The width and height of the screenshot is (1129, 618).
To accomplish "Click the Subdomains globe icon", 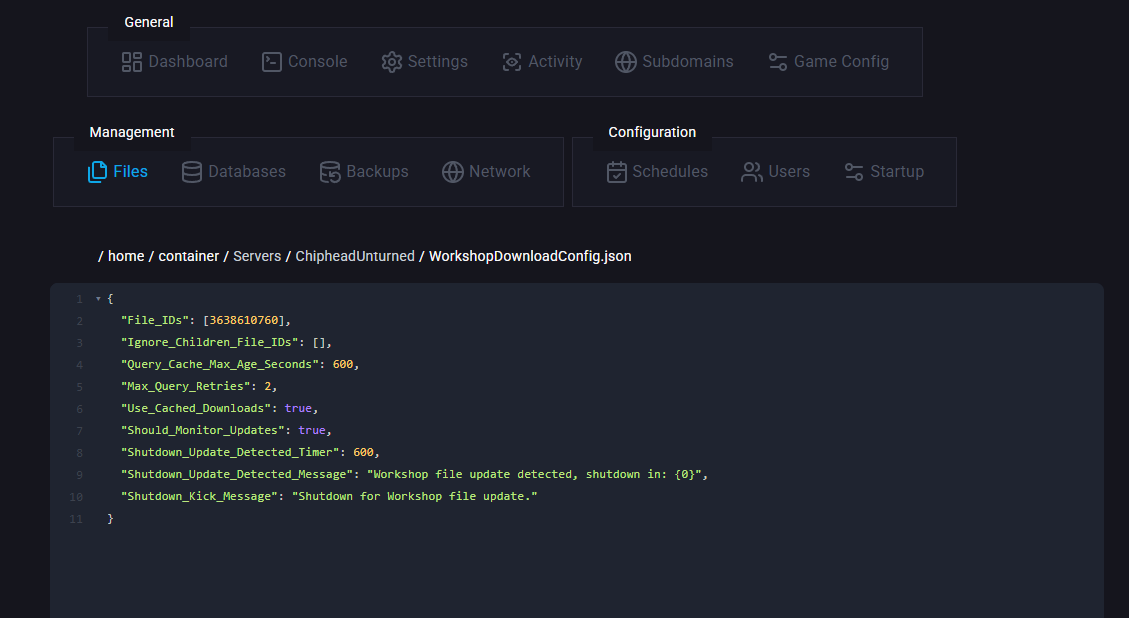I will [x=626, y=62].
